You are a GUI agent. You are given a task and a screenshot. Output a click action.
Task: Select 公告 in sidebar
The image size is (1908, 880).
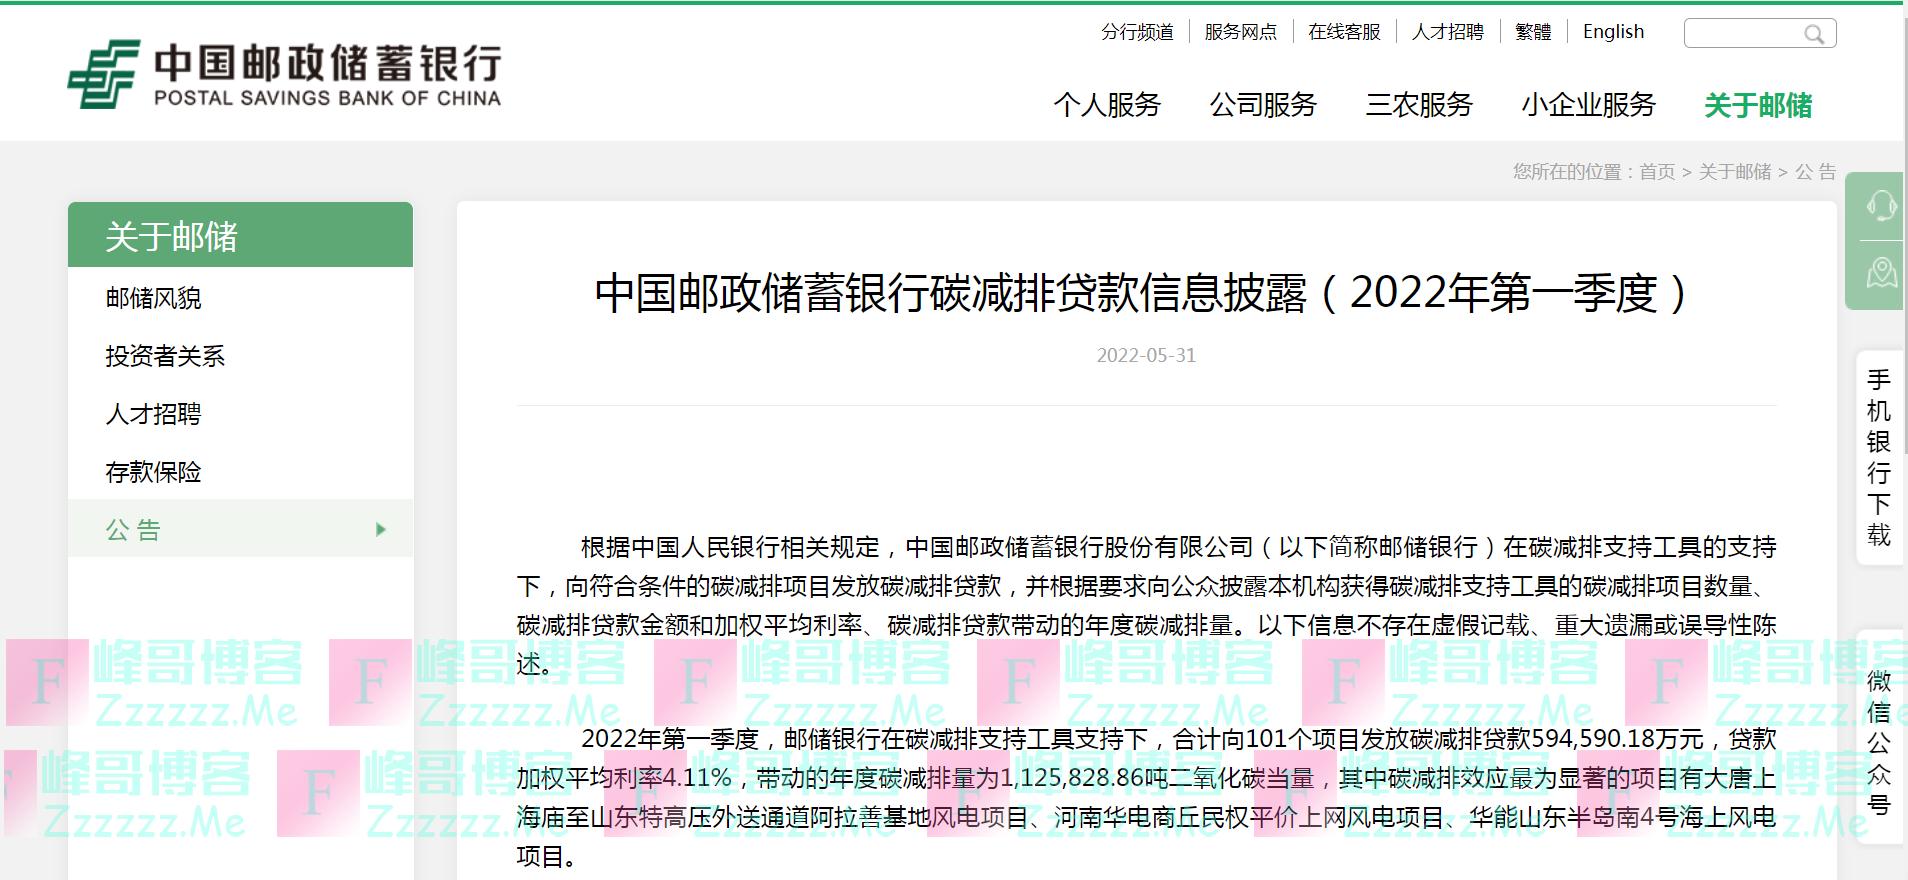pyautogui.click(x=240, y=529)
